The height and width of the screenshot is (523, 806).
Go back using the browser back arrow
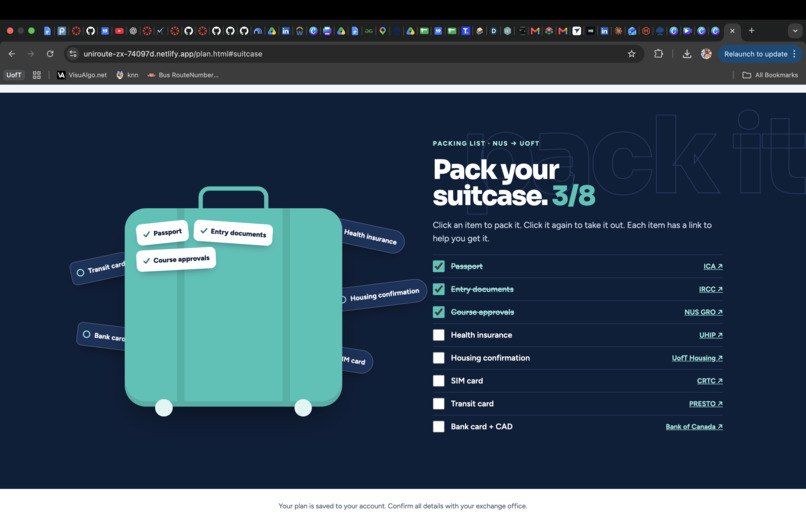[x=12, y=53]
